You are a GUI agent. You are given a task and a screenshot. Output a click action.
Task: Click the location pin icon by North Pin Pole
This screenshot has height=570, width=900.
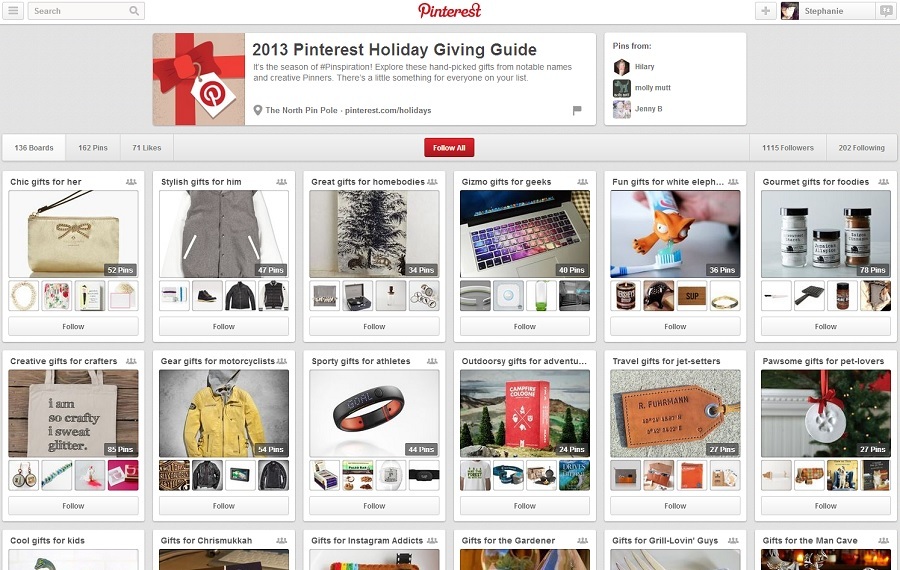pos(258,110)
